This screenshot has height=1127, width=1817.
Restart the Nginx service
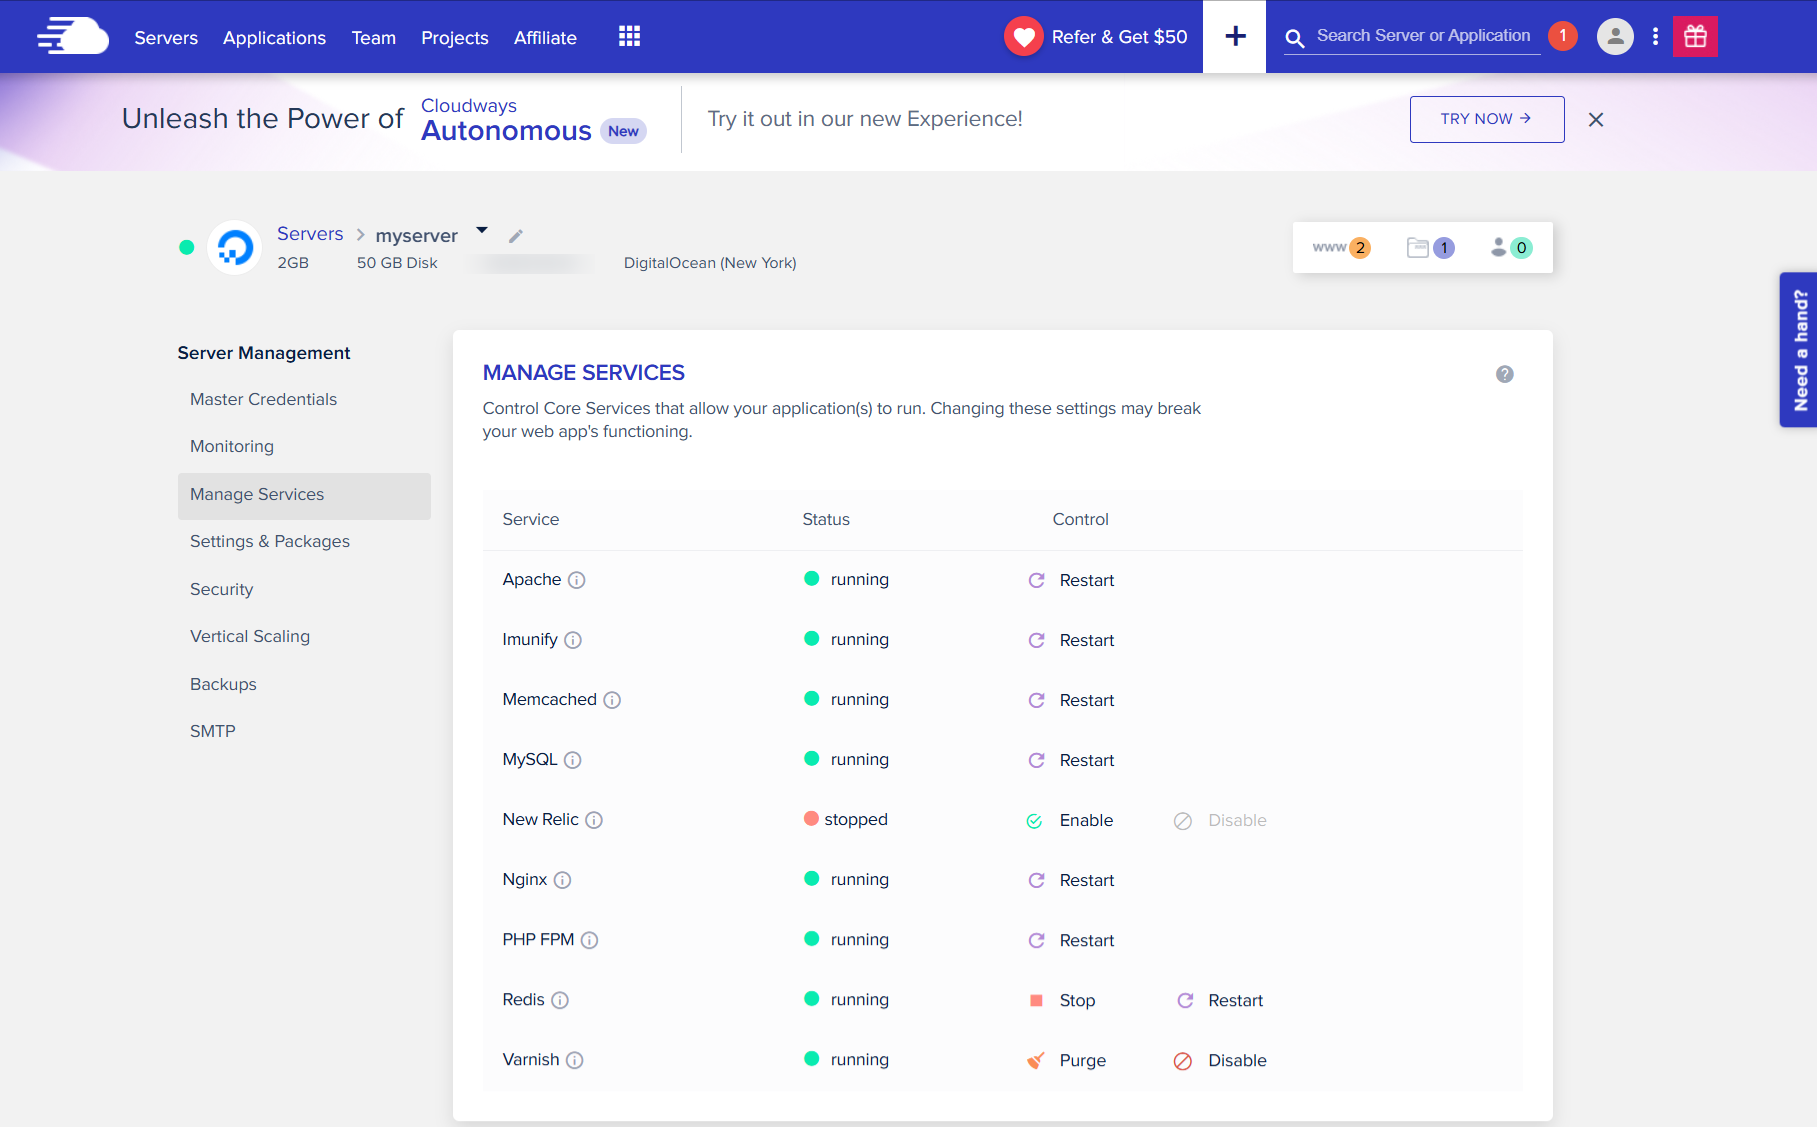pos(1071,880)
